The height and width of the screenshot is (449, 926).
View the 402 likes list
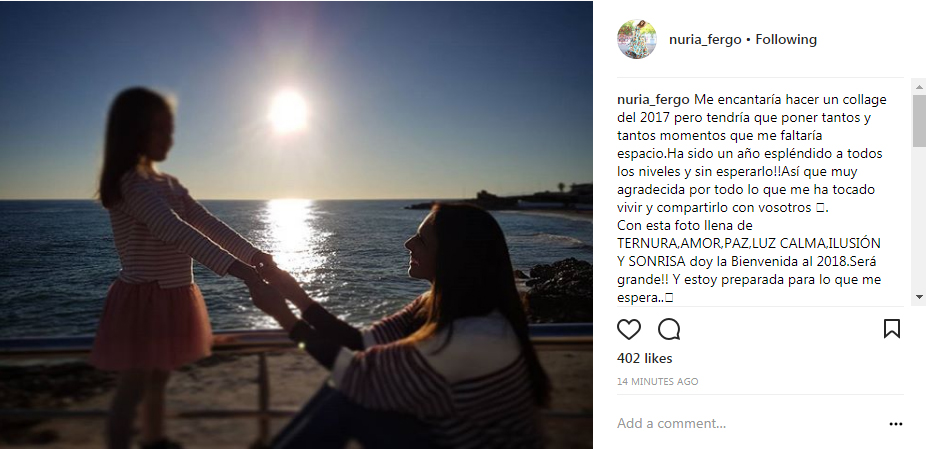pos(645,358)
